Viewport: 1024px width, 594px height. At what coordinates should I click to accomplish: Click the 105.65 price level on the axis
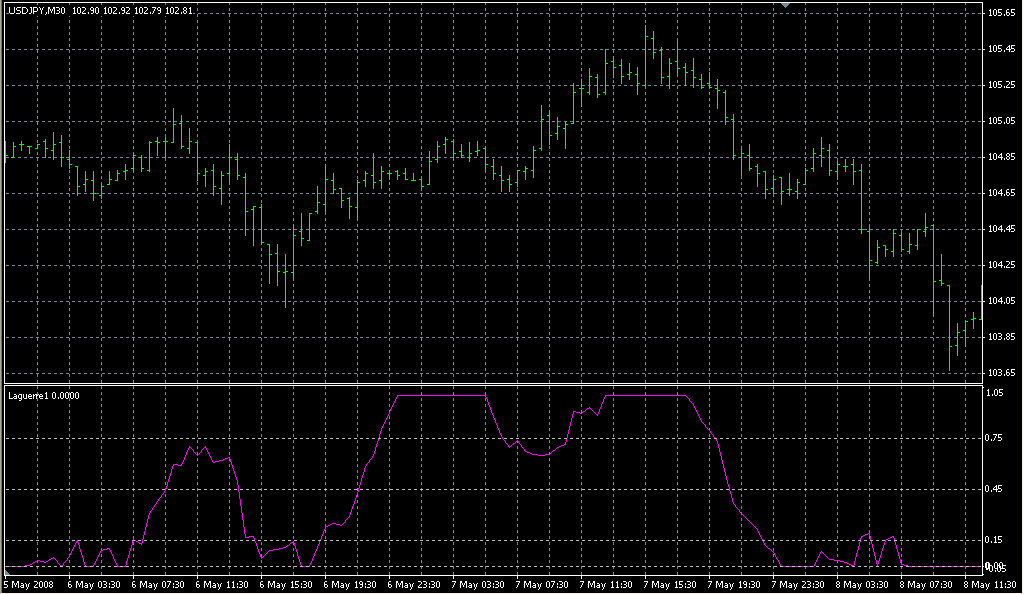(1001, 13)
